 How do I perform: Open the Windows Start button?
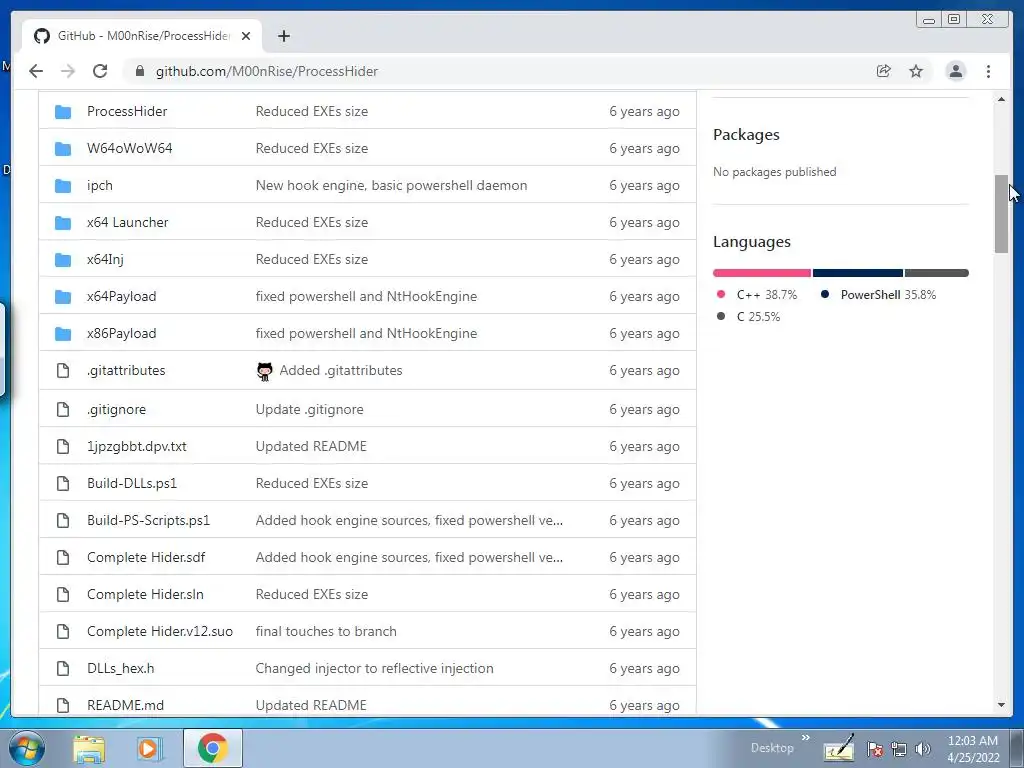[x=26, y=748]
